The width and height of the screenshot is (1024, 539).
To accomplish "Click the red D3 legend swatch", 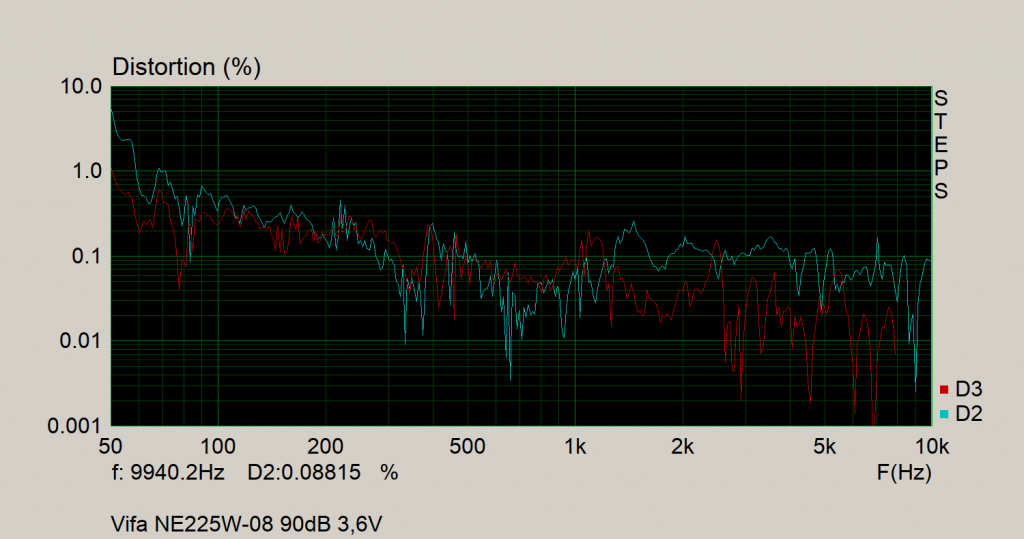I will (944, 389).
